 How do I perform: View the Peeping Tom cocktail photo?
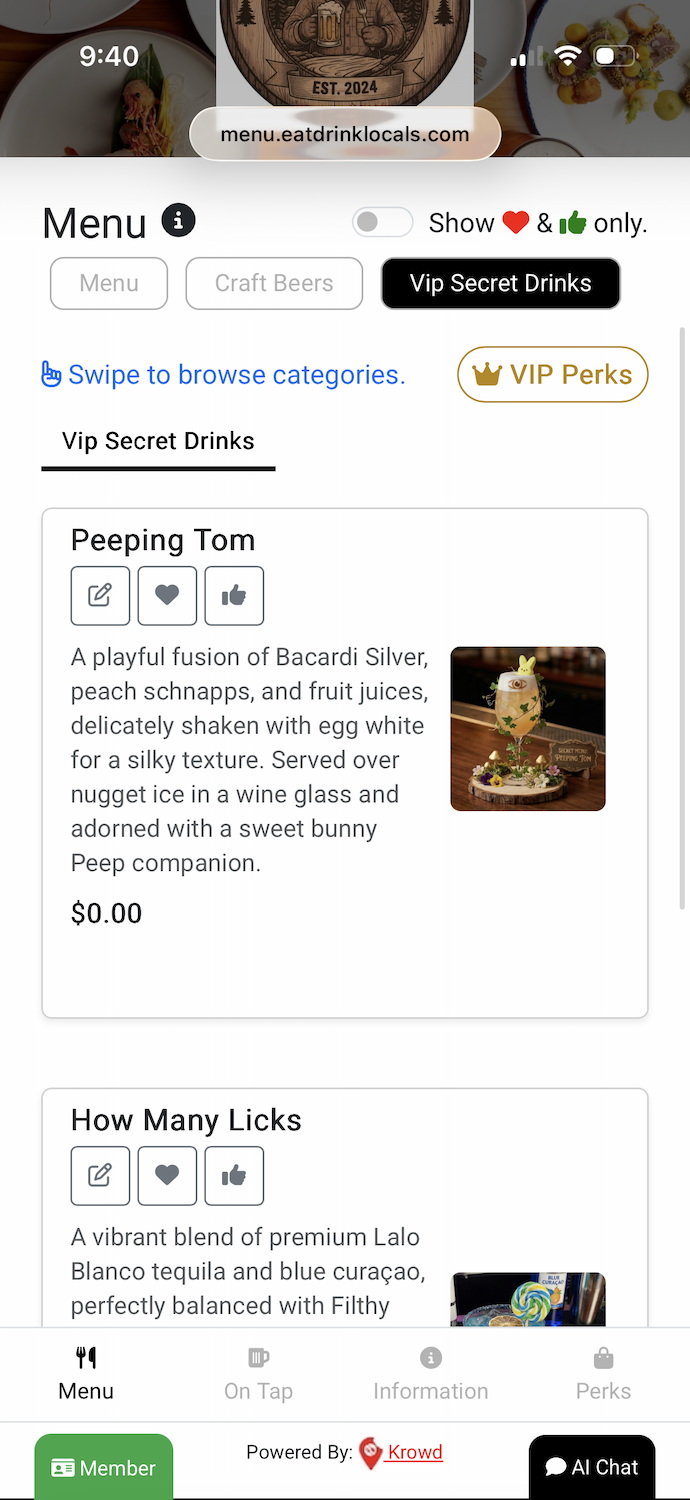coord(528,728)
